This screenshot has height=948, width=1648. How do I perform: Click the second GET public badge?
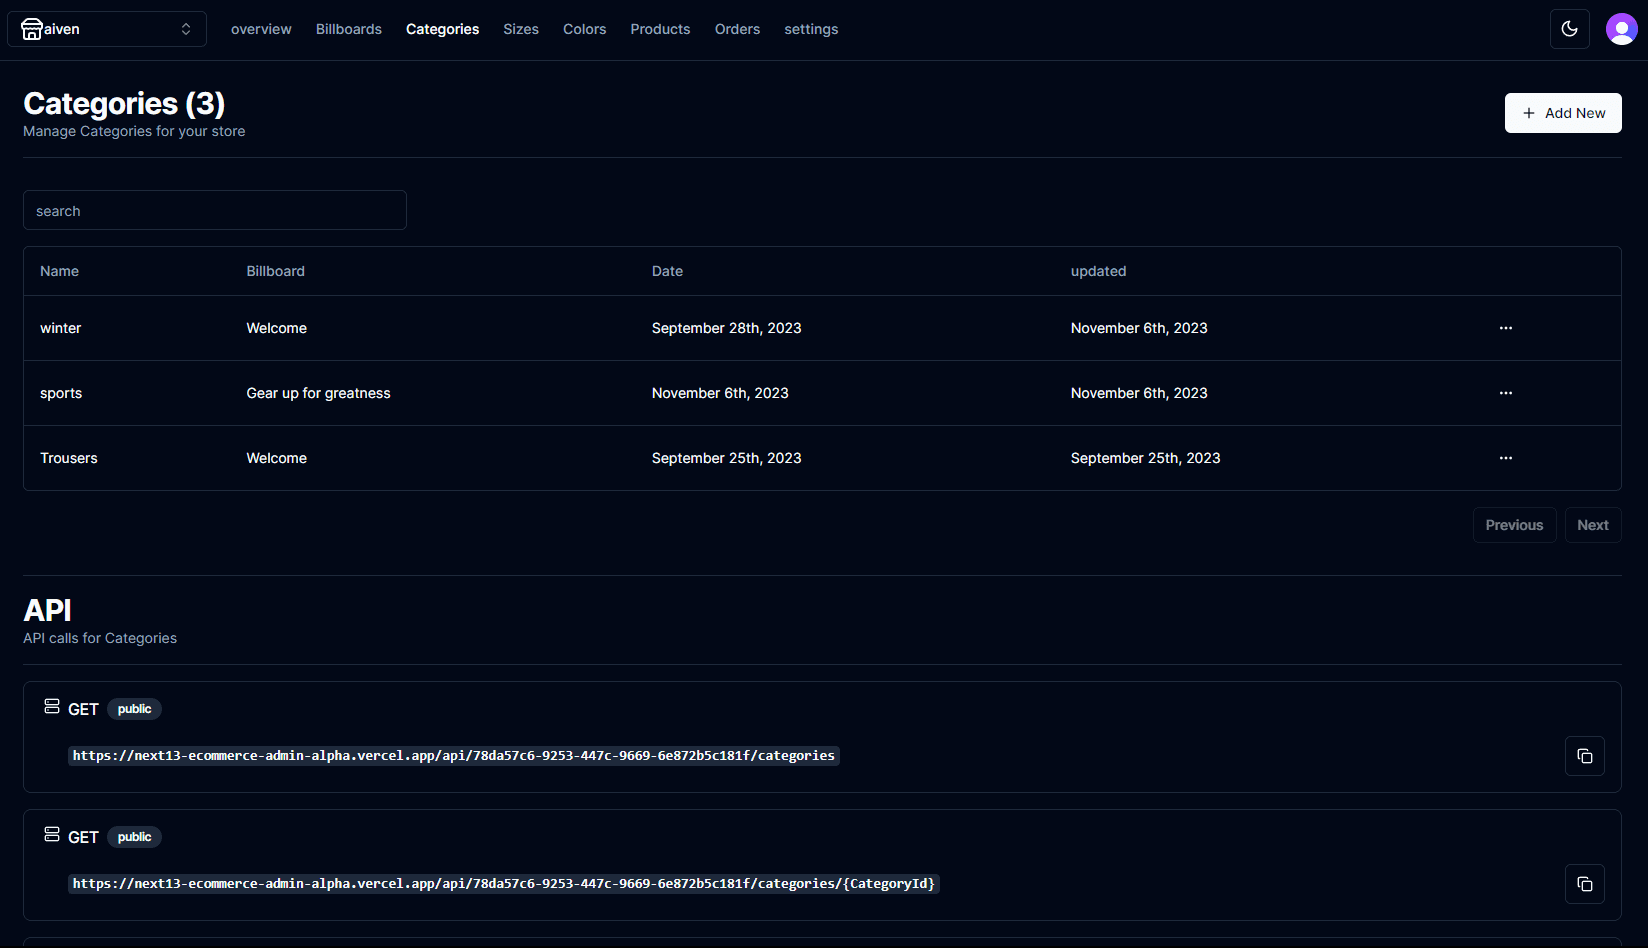[x=134, y=837]
